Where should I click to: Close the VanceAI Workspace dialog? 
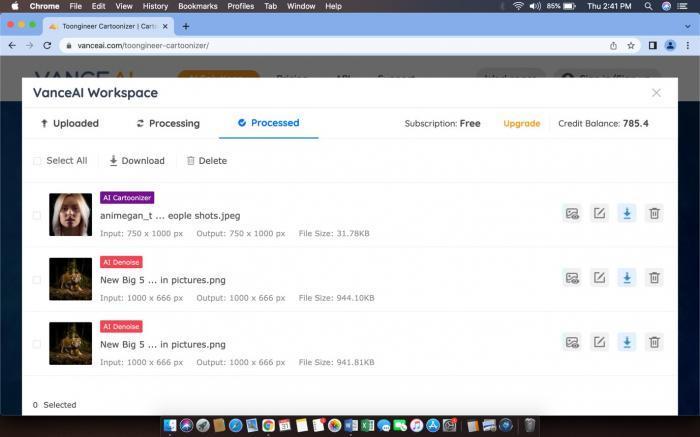click(656, 93)
